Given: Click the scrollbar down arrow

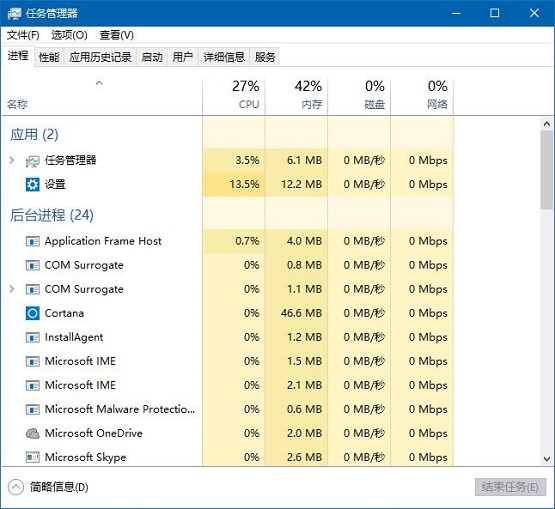Looking at the screenshot, I should 547,459.
